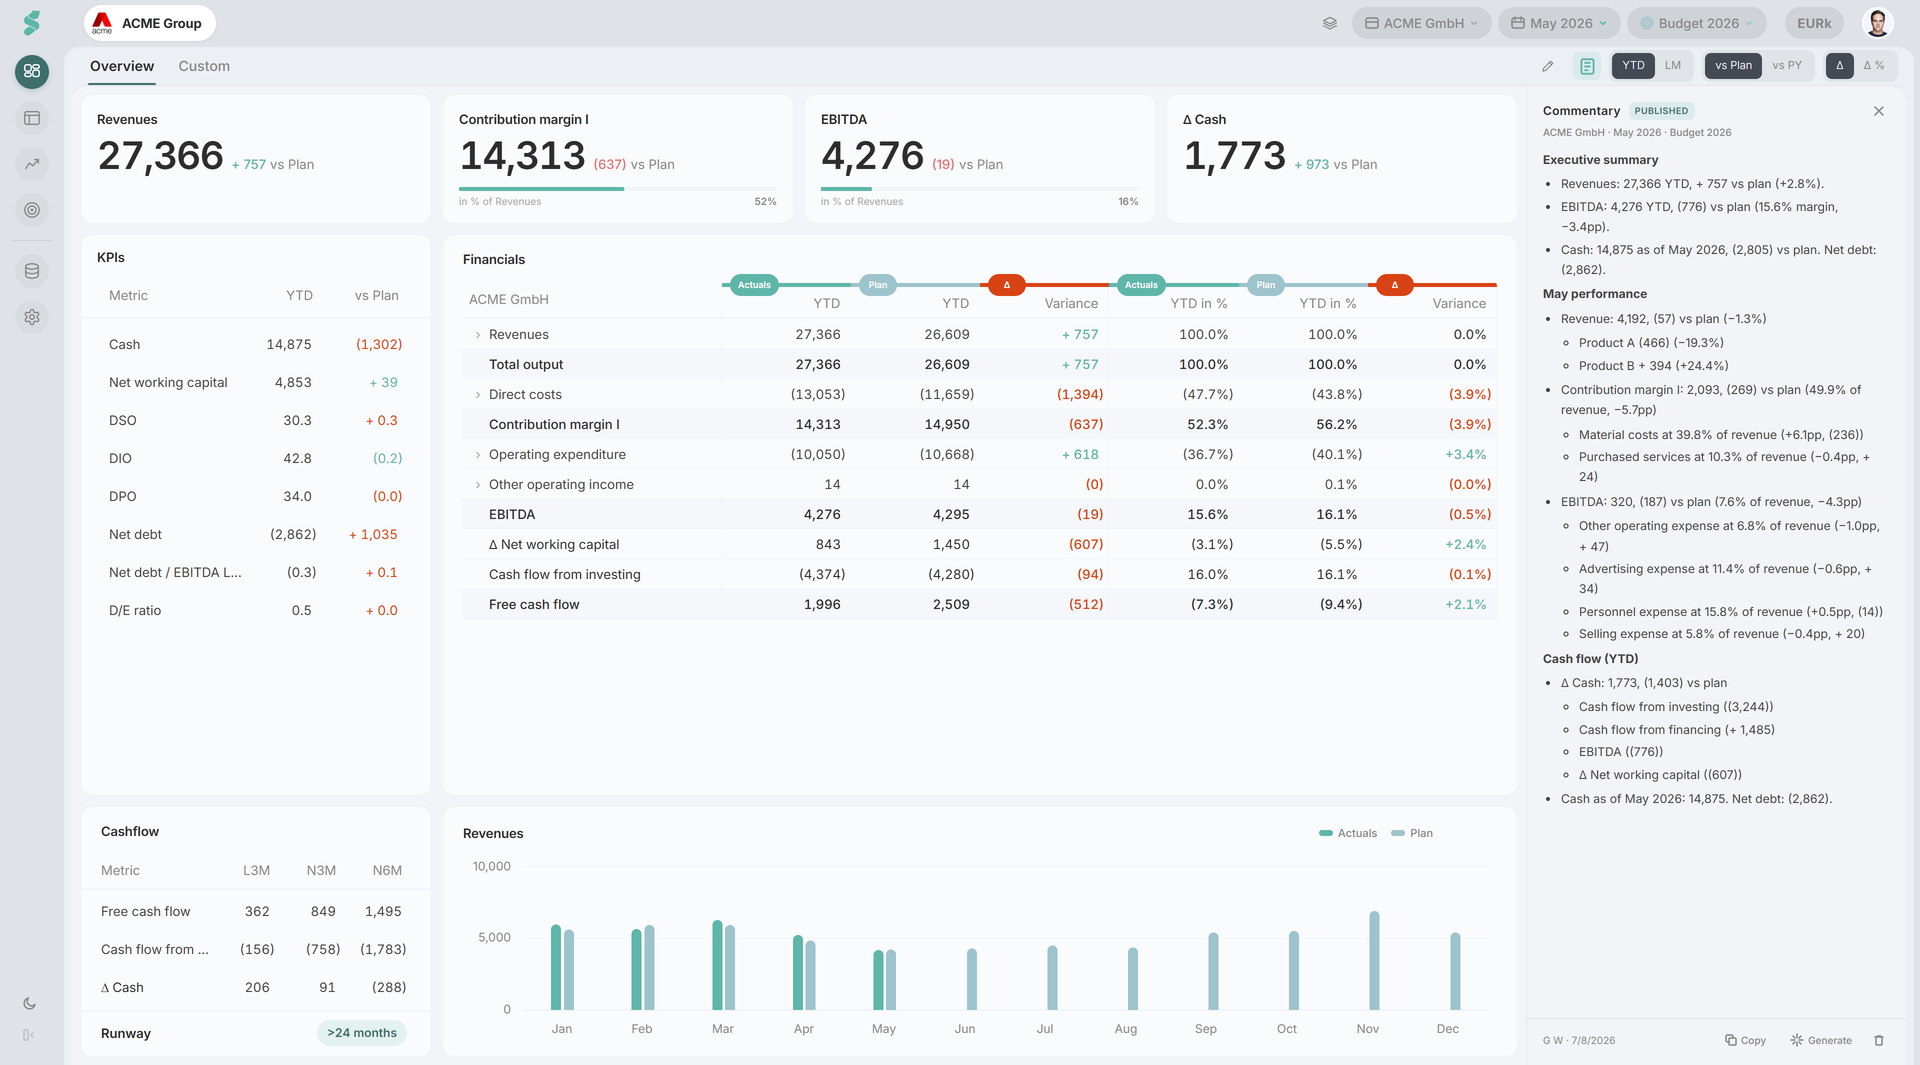Toggle dark mode moon icon
The image size is (1920, 1065).
(x=29, y=1003)
